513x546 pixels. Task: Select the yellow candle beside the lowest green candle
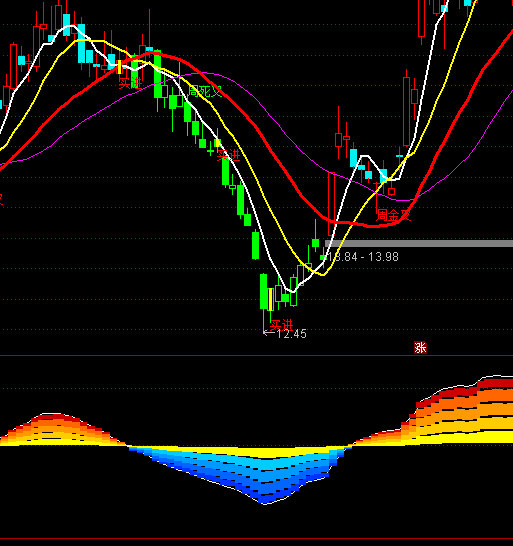coord(270,299)
